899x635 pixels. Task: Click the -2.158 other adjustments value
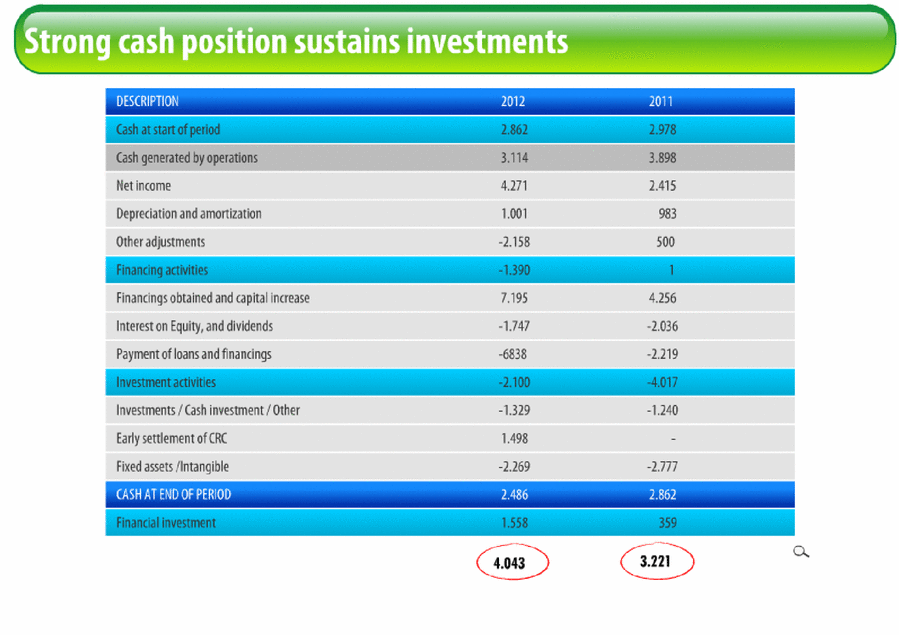[x=514, y=242]
